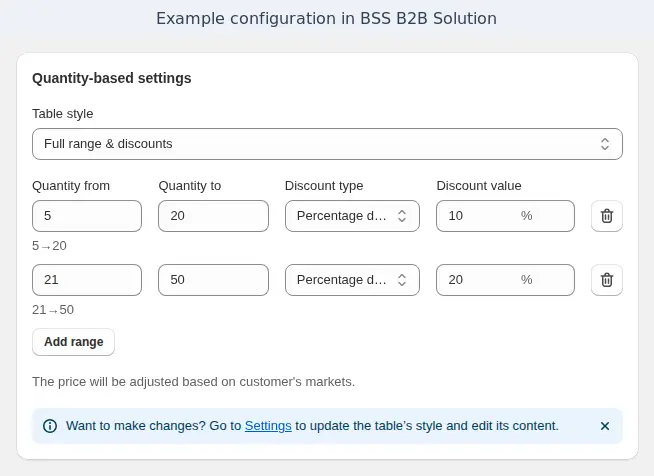Open the Table style dropdown
The width and height of the screenshot is (654, 476).
pos(327,144)
